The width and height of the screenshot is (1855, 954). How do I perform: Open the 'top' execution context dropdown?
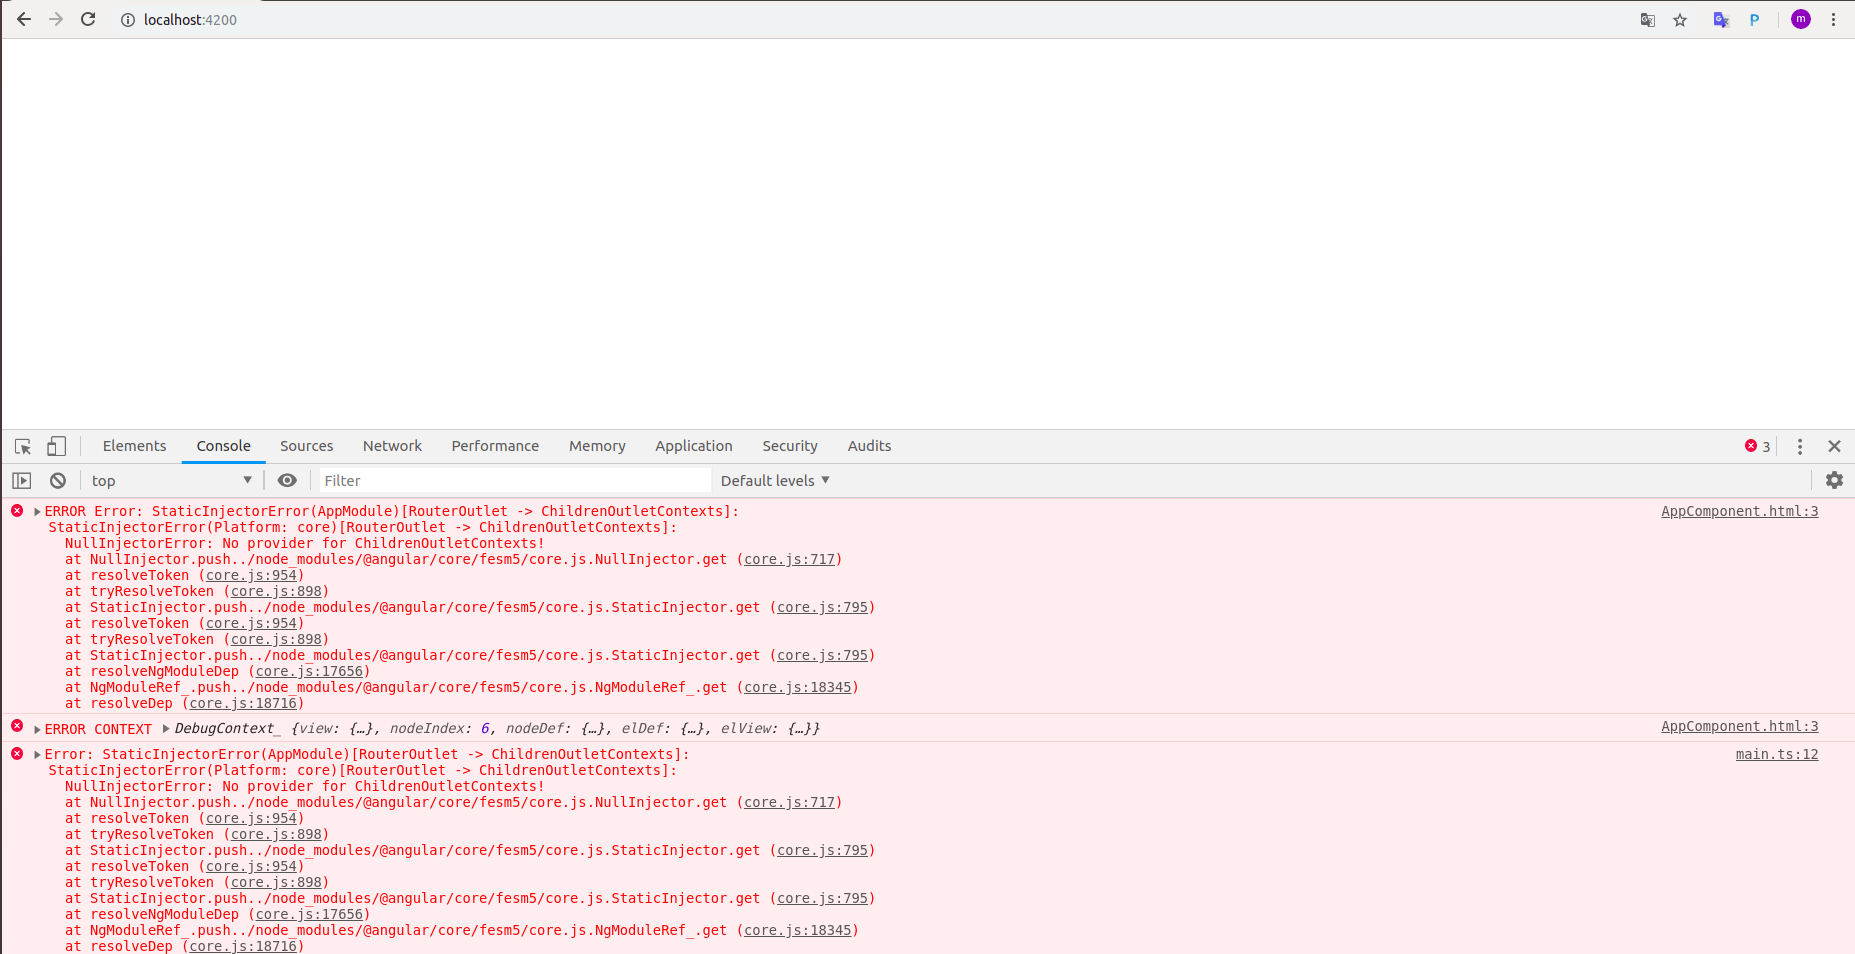click(170, 480)
